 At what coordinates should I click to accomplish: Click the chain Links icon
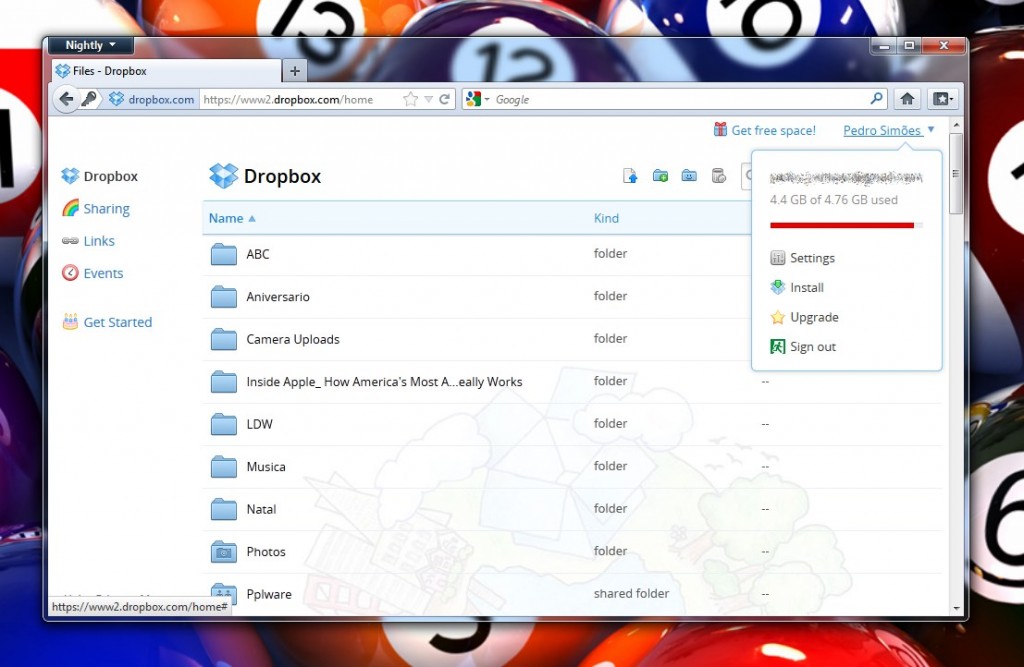point(70,241)
